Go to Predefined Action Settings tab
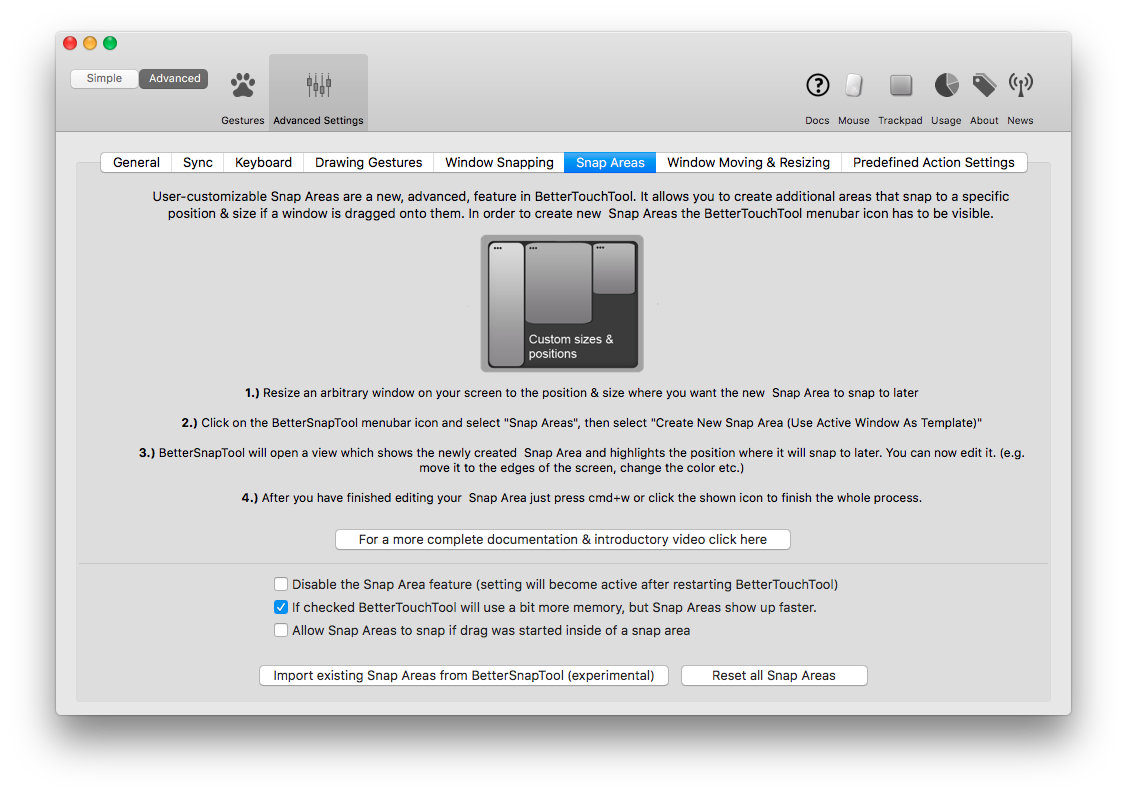Screen dimensions: 1127x795 934,162
